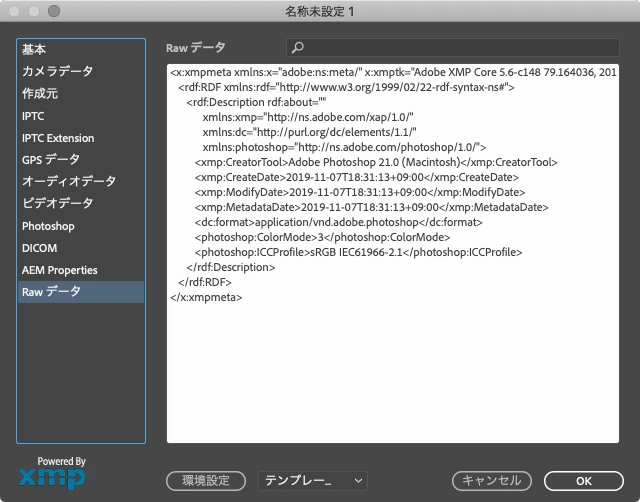The width and height of the screenshot is (640, 502).
Task: Open the IPTC Extension section
Action: tap(80, 138)
